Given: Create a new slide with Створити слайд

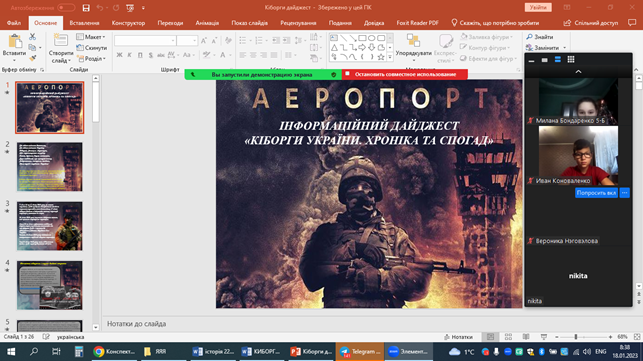Looking at the screenshot, I should coord(61,48).
